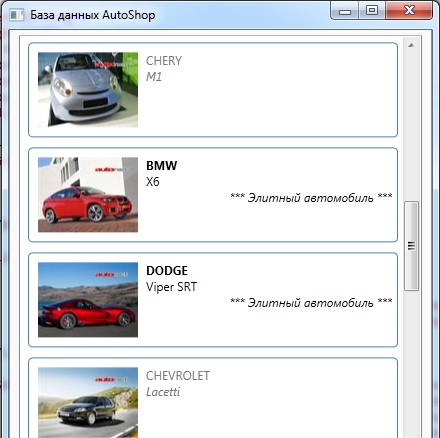Click the AutoShop window title icon

coord(16,15)
